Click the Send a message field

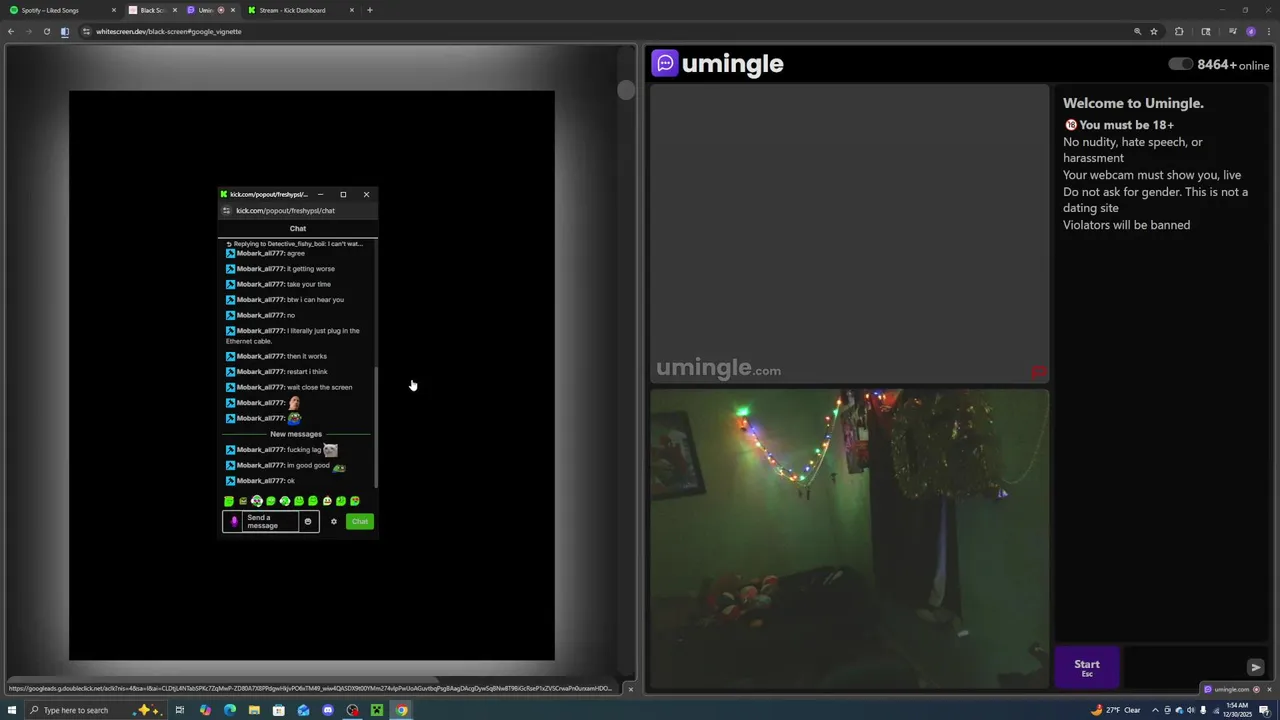point(270,522)
